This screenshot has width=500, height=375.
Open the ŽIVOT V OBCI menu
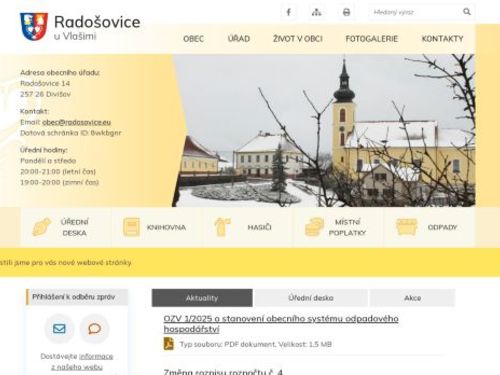(x=298, y=39)
